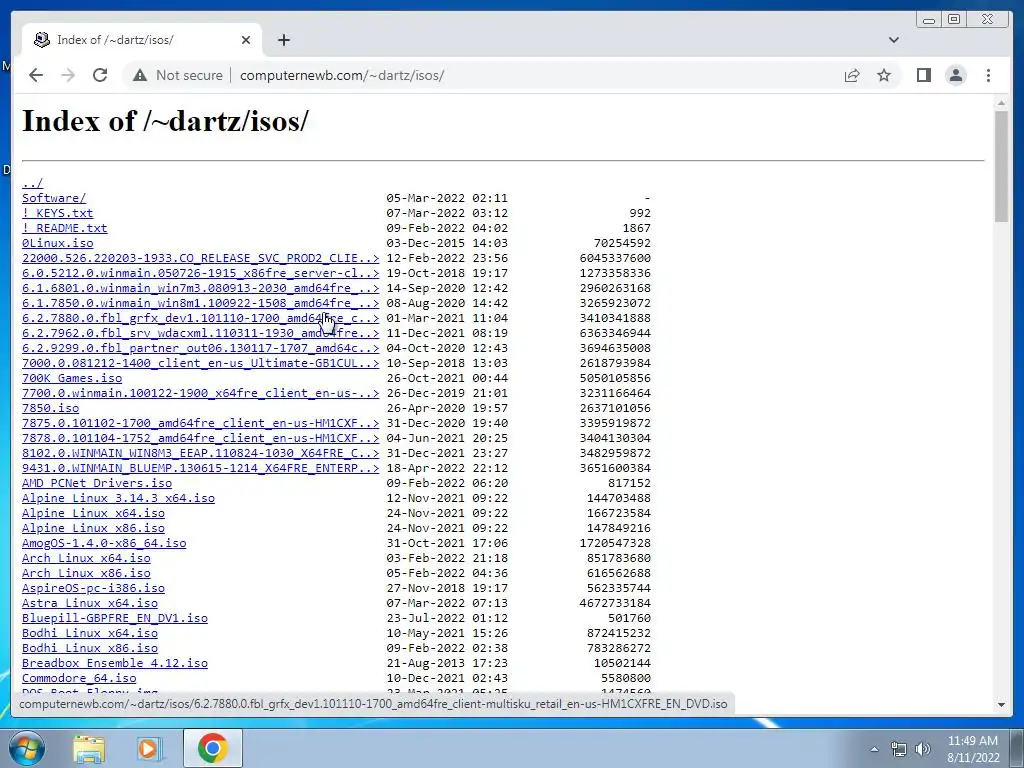Download Arch_Linux_x64.iso
Screen dimensions: 1024x768
[86, 558]
